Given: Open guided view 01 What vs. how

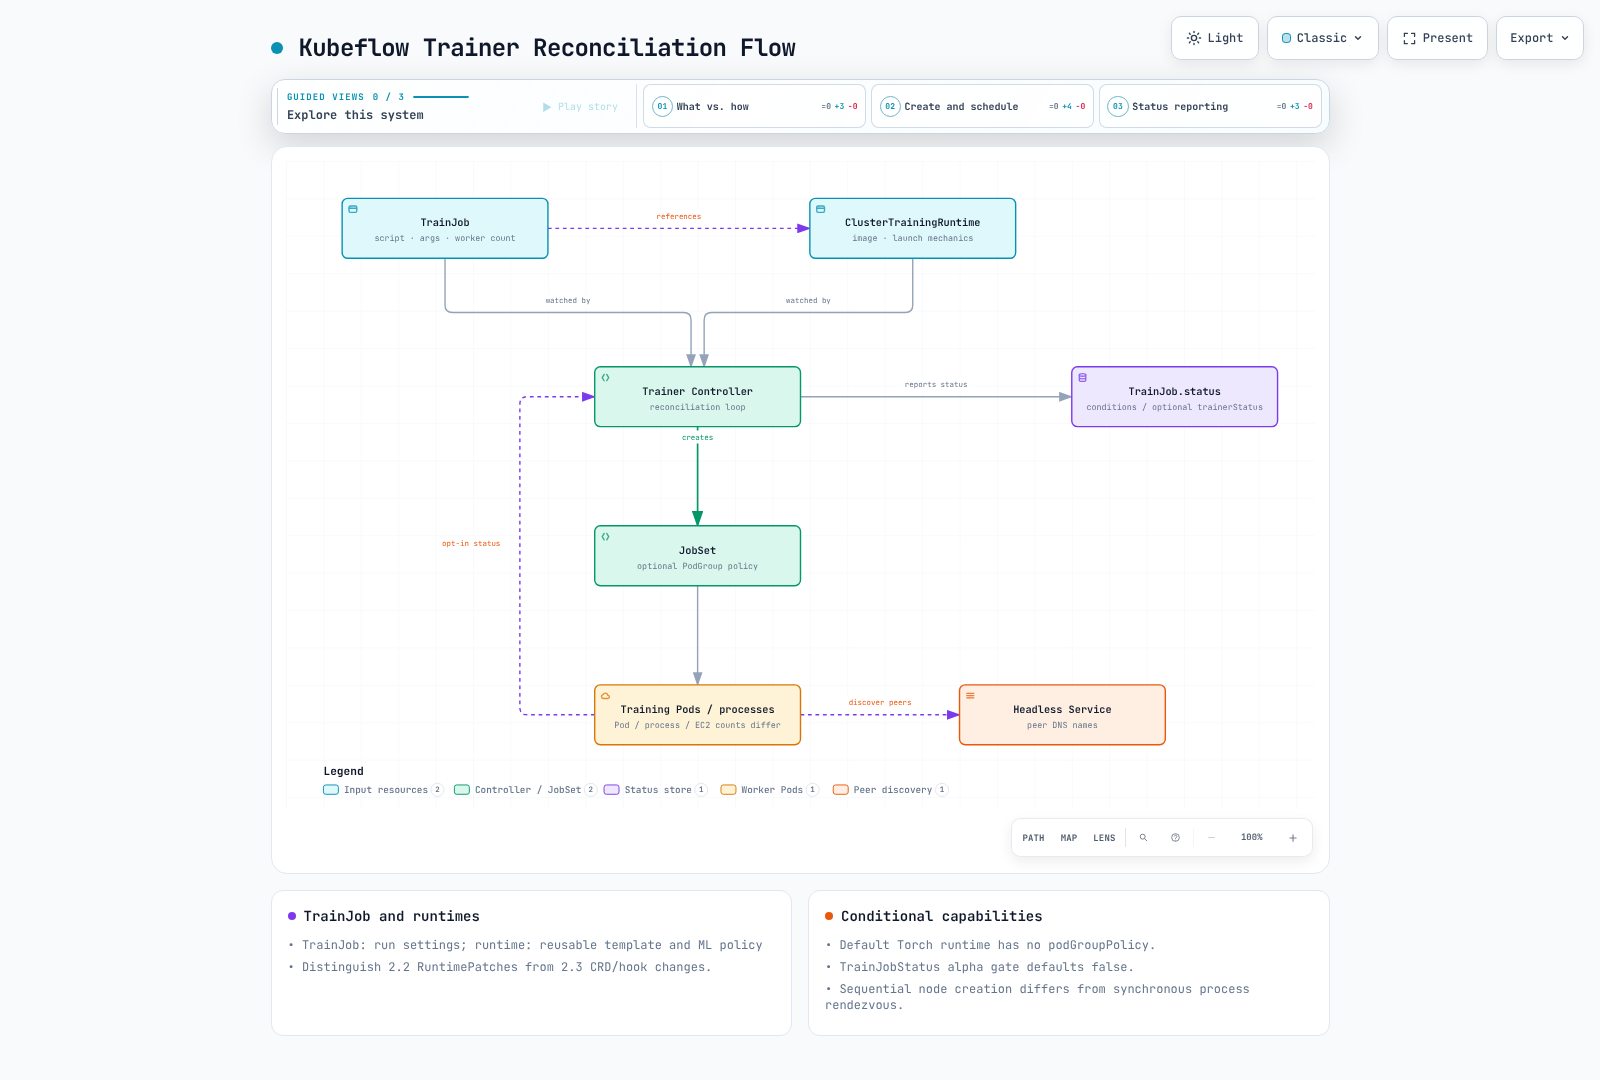Looking at the screenshot, I should tap(754, 106).
